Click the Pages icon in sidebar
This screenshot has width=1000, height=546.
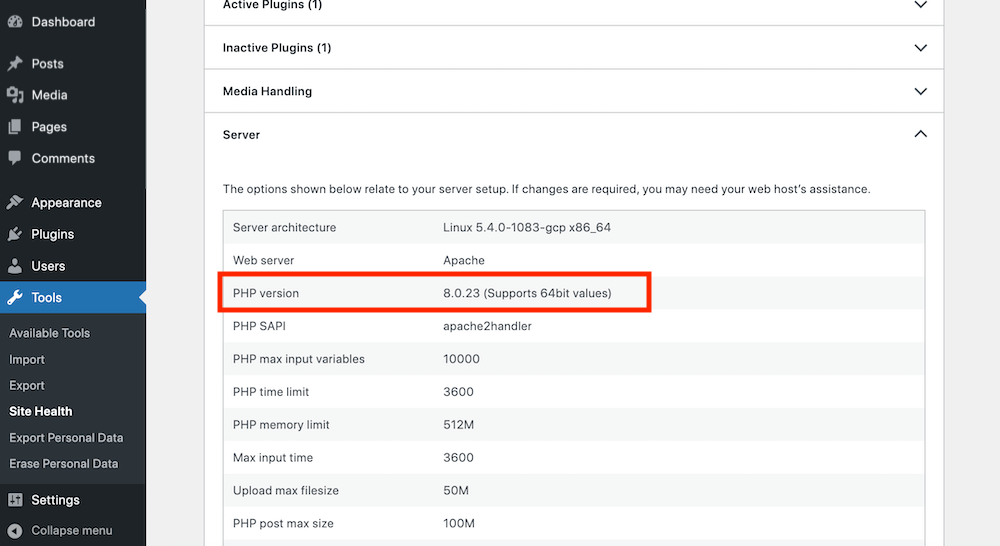click(x=15, y=127)
